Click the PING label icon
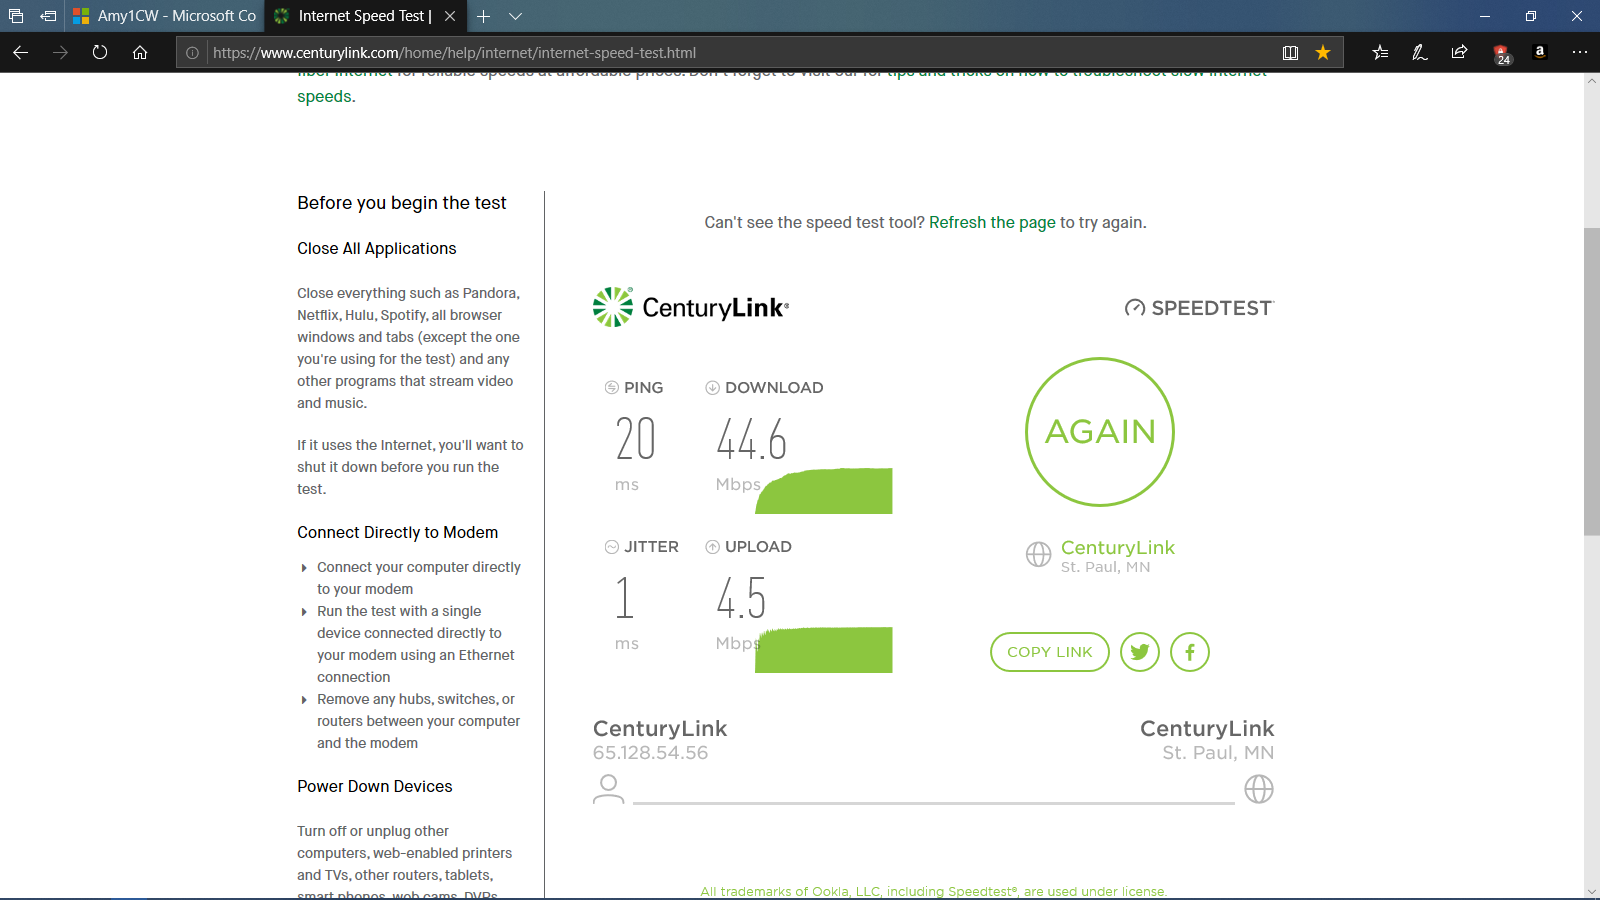Viewport: 1600px width, 900px height. click(x=612, y=387)
